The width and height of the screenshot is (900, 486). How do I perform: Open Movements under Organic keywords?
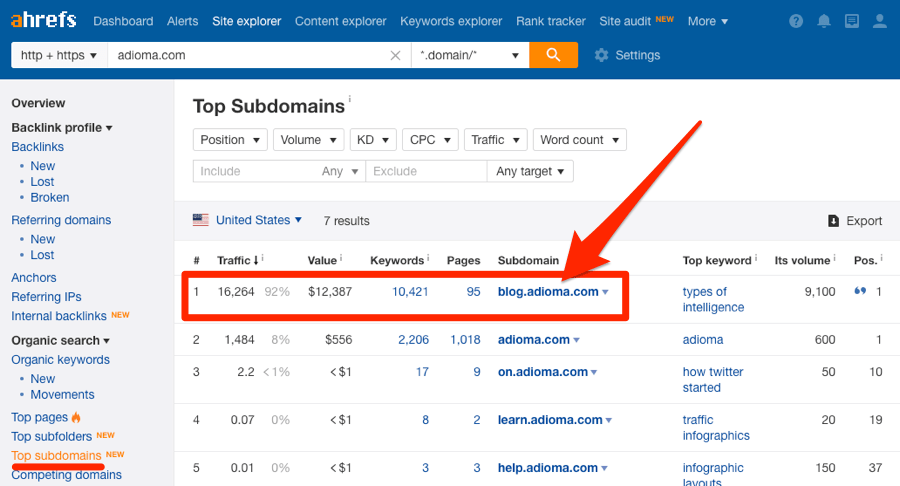point(63,395)
